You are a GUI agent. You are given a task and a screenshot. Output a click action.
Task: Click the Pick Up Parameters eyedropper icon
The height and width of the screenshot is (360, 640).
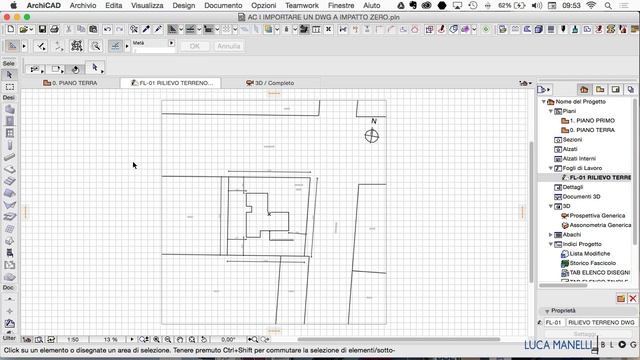pyautogui.click(x=146, y=29)
